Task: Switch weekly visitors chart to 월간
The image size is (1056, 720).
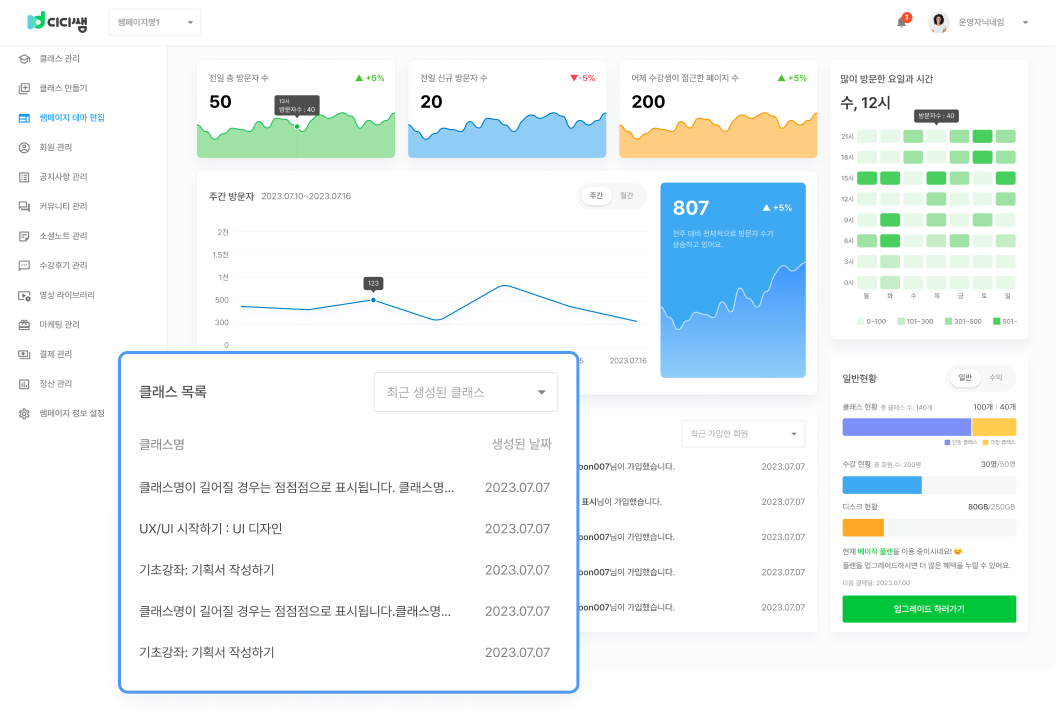Action: [x=627, y=196]
